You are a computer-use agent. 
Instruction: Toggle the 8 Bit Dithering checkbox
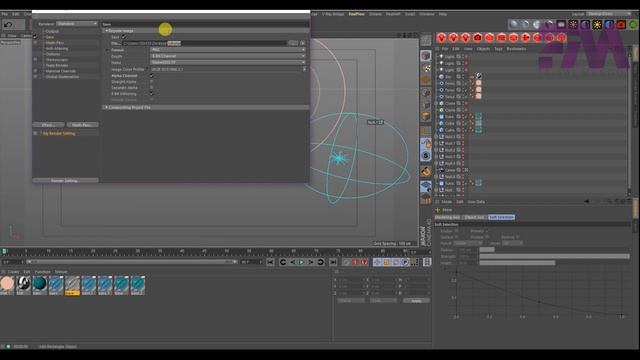point(151,94)
